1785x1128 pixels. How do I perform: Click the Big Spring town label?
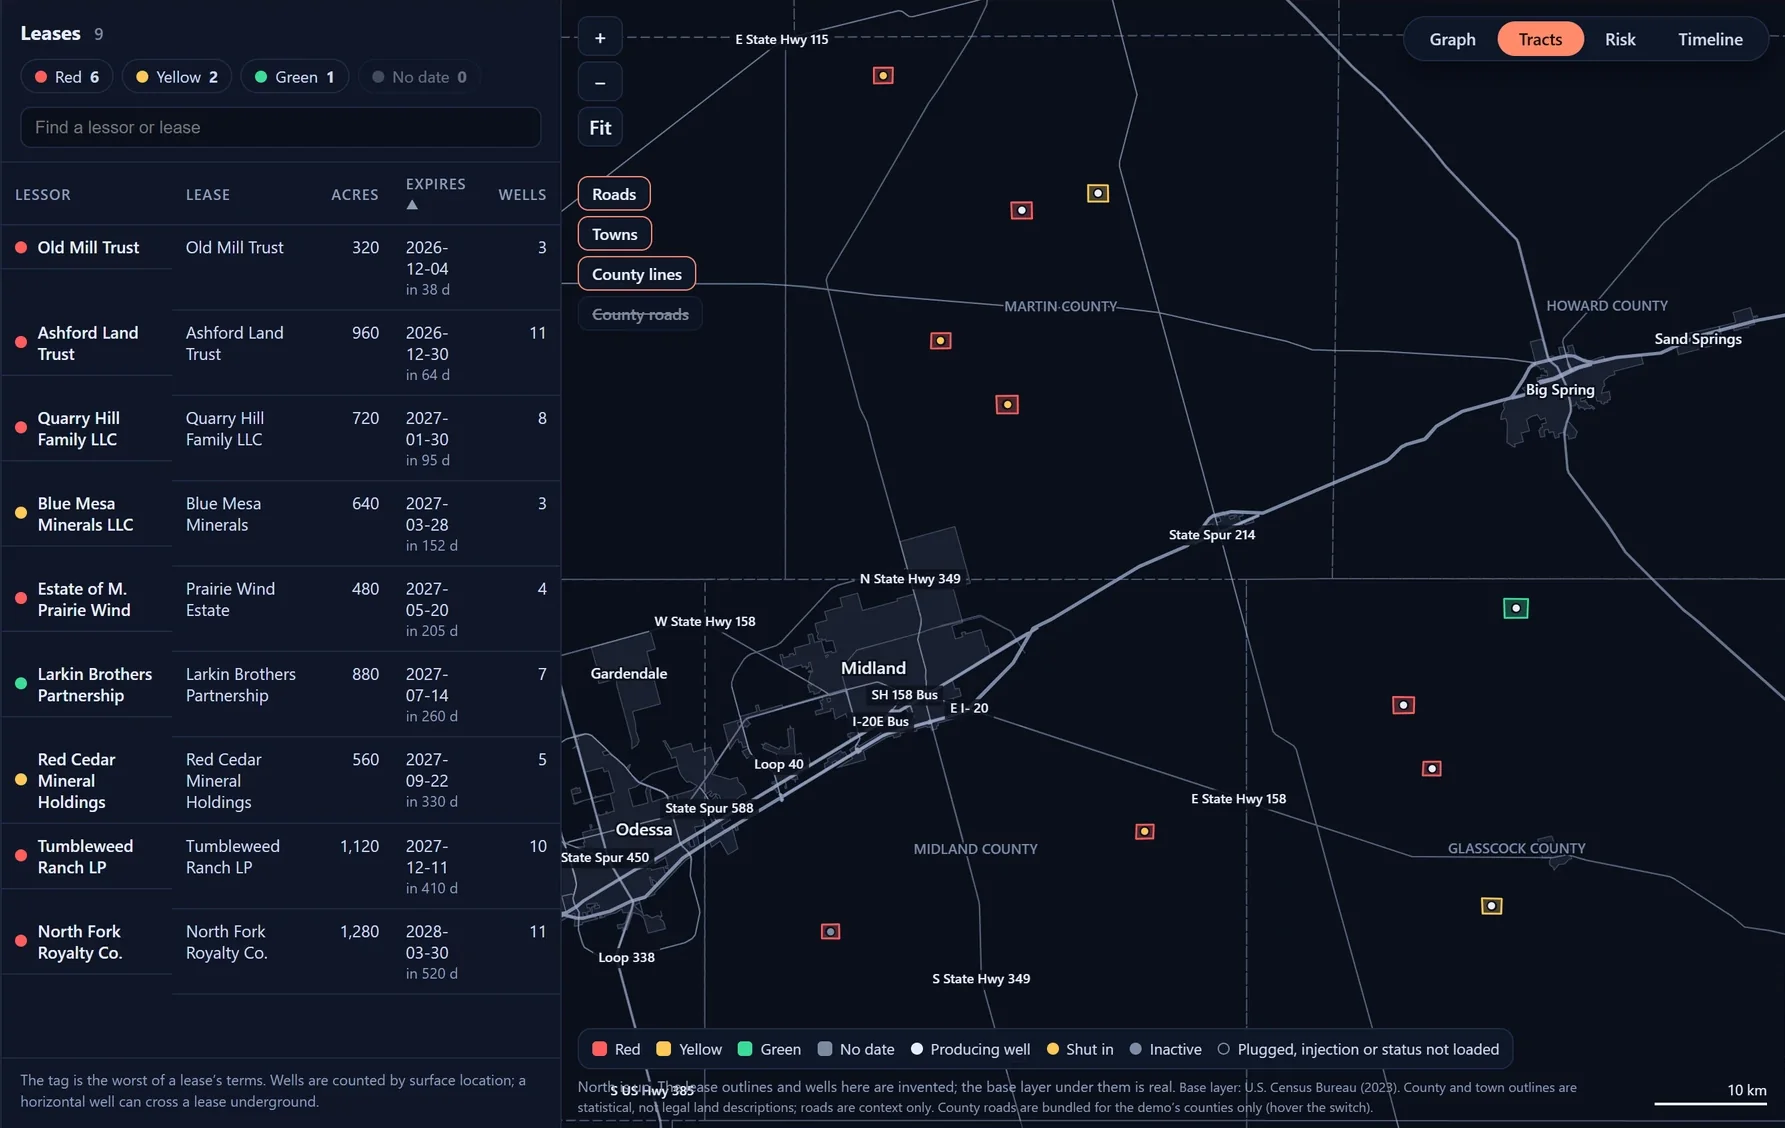[1560, 390]
